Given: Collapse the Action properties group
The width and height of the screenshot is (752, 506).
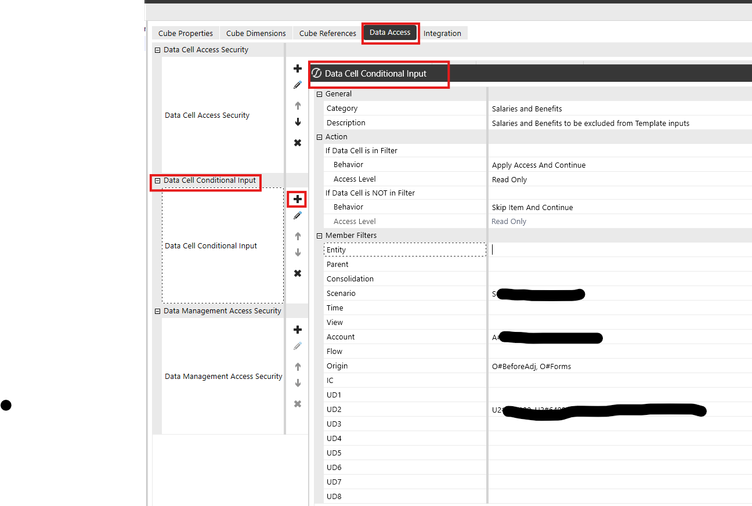Looking at the screenshot, I should 320,137.
